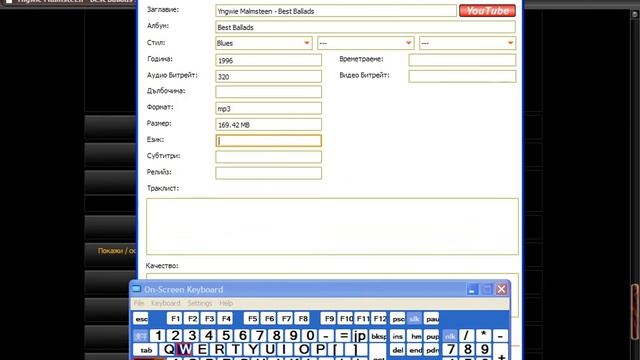This screenshot has width=640, height=360.
Task: Click the Релийз input field
Action: point(269,173)
